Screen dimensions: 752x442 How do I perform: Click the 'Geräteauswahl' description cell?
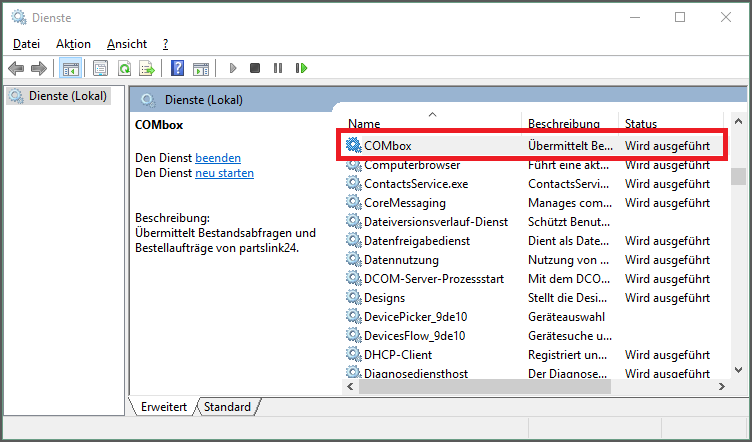pyautogui.click(x=566, y=317)
